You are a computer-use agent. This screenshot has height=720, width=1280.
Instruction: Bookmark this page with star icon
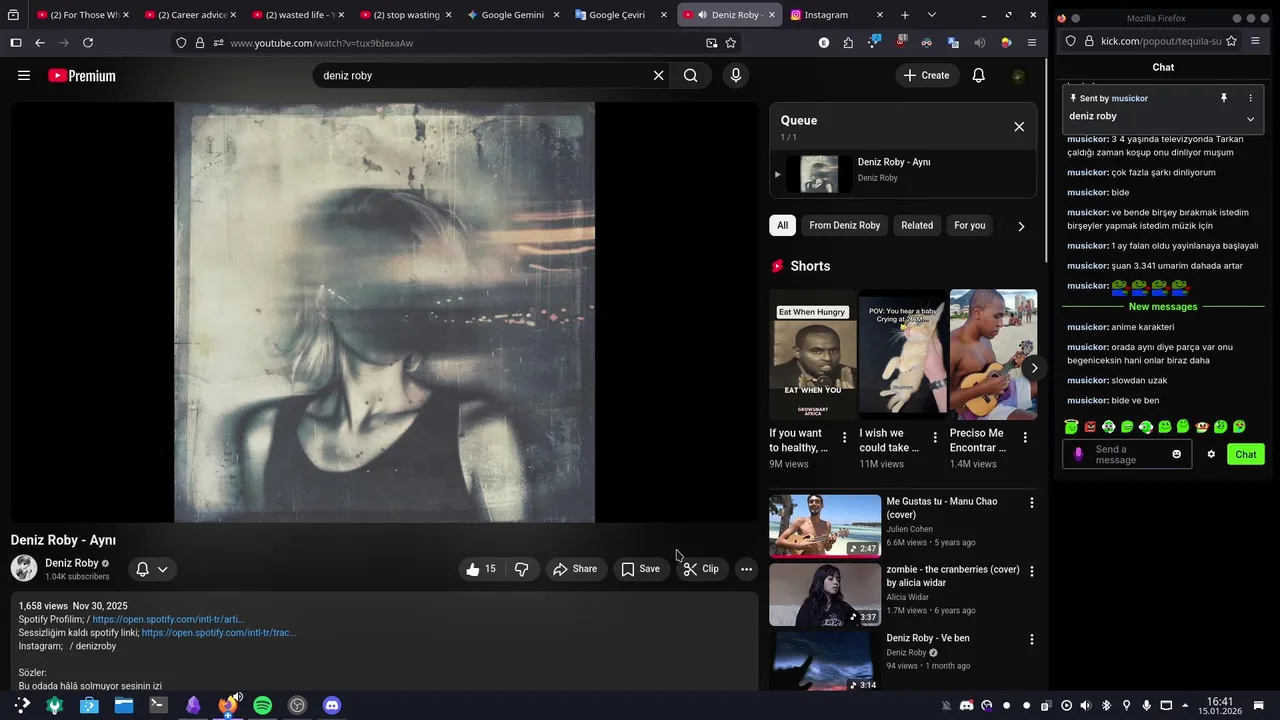point(731,43)
